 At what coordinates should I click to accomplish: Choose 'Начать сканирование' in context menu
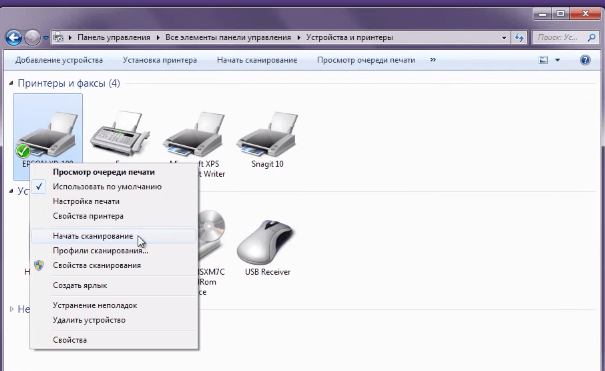(114, 236)
